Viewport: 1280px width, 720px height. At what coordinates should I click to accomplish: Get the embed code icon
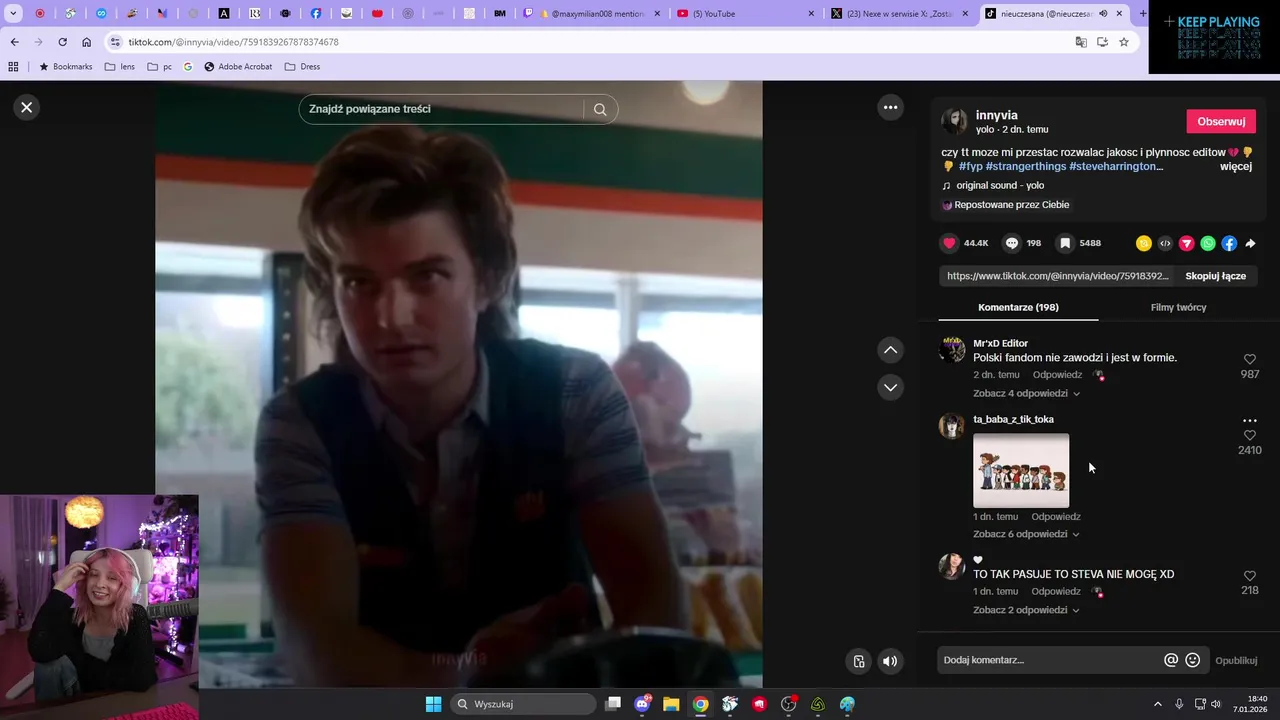click(x=1165, y=243)
